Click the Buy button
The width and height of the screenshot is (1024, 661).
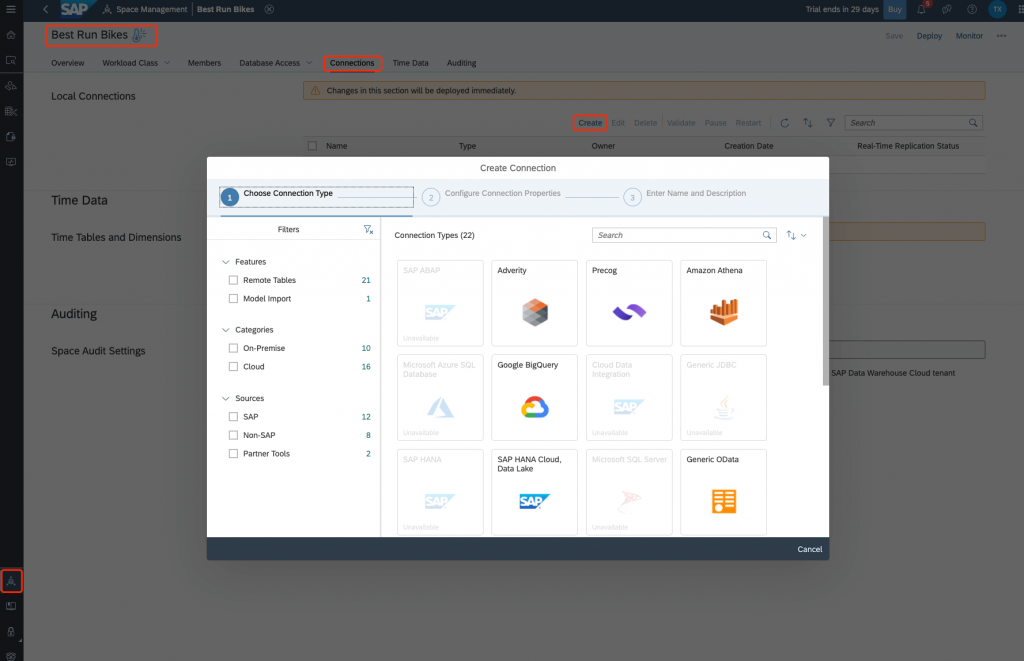pyautogui.click(x=895, y=9)
